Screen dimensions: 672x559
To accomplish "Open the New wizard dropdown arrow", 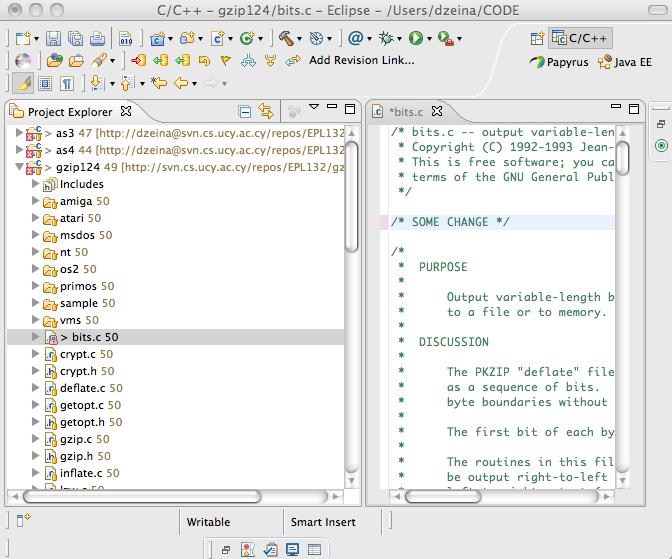I will (x=36, y=39).
